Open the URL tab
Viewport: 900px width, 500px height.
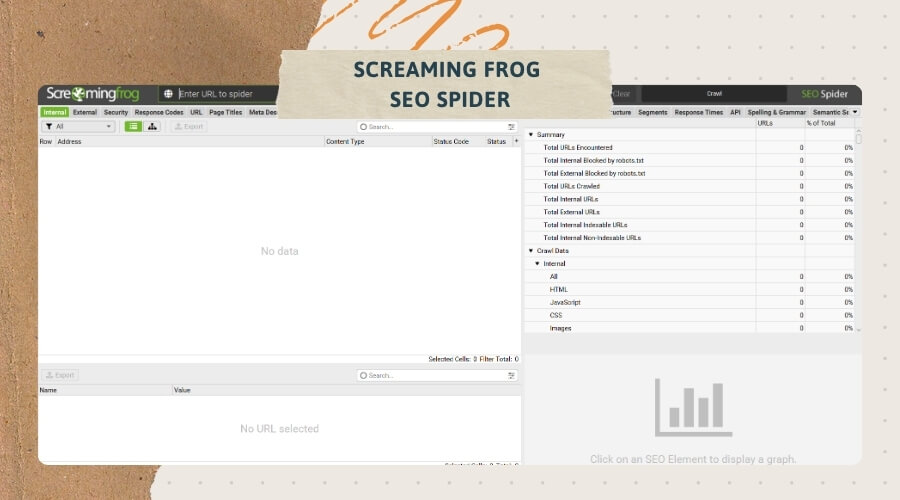coord(196,113)
